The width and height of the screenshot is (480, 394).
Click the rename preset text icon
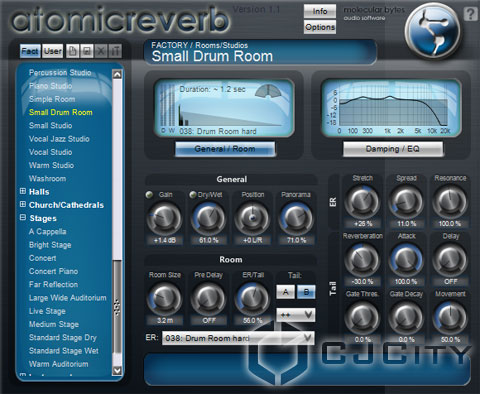[115, 51]
